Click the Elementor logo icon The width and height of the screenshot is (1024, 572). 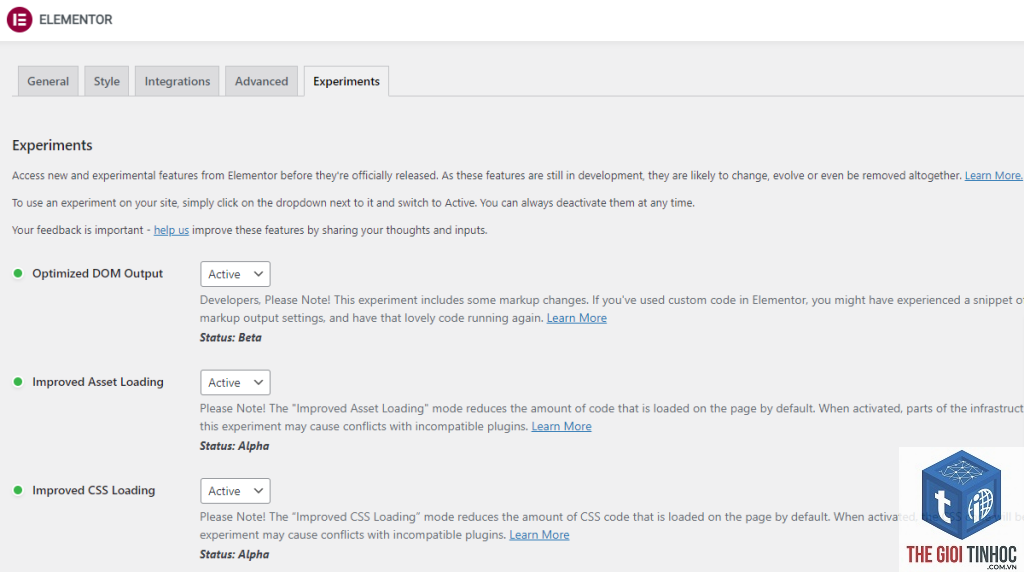[20, 20]
